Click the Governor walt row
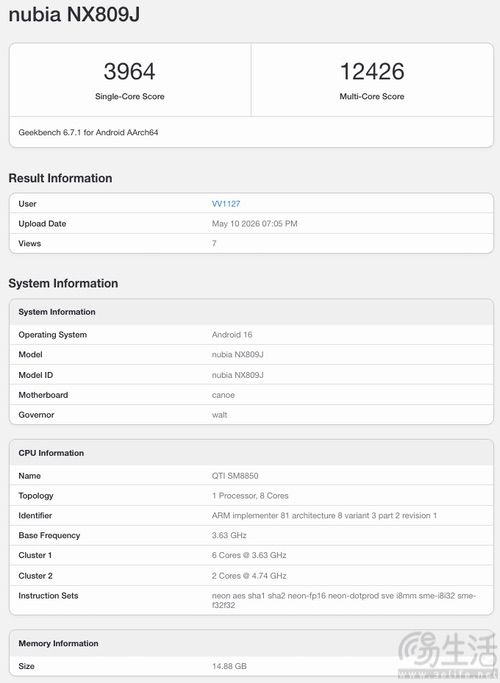The image size is (500, 683). [251, 415]
